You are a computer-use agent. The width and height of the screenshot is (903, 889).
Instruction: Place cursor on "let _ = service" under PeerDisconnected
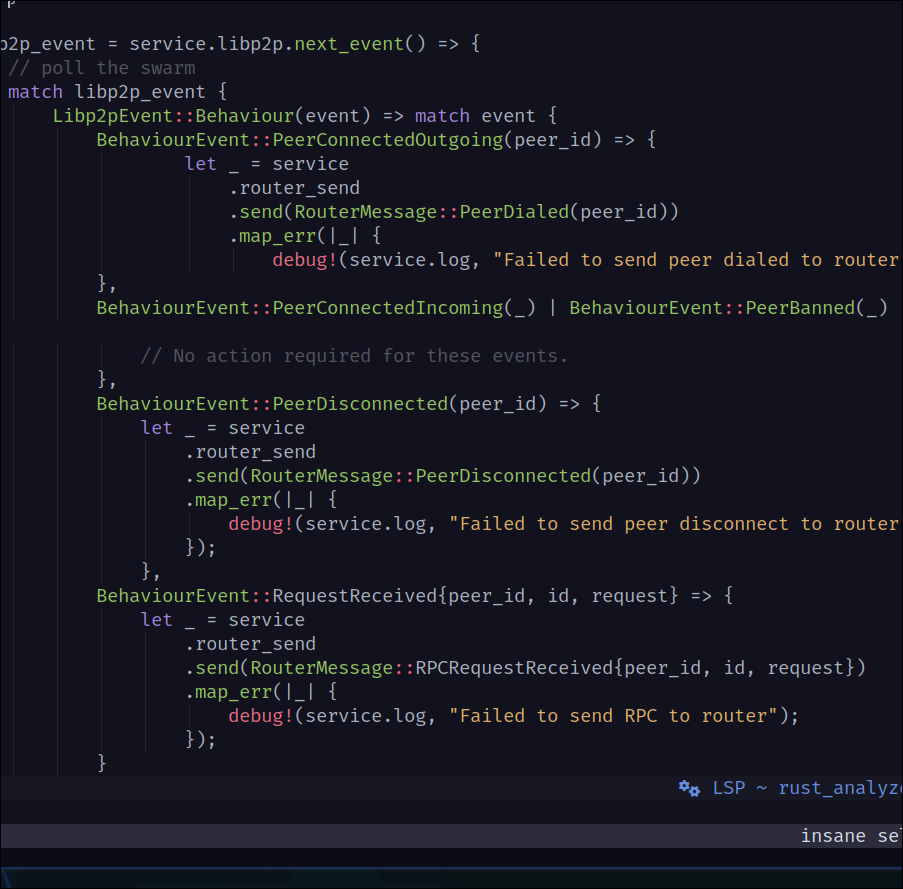(222, 428)
